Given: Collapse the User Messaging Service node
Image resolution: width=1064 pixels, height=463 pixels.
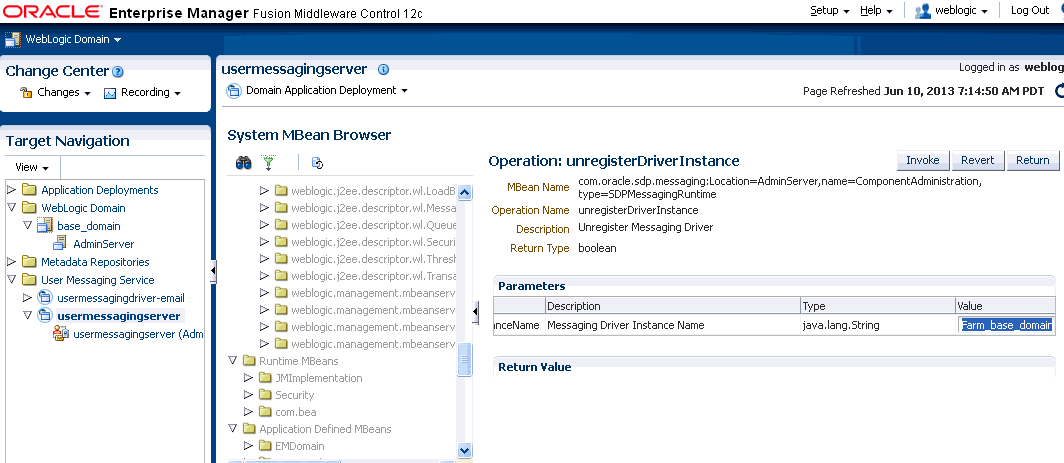Looking at the screenshot, I should point(11,280).
